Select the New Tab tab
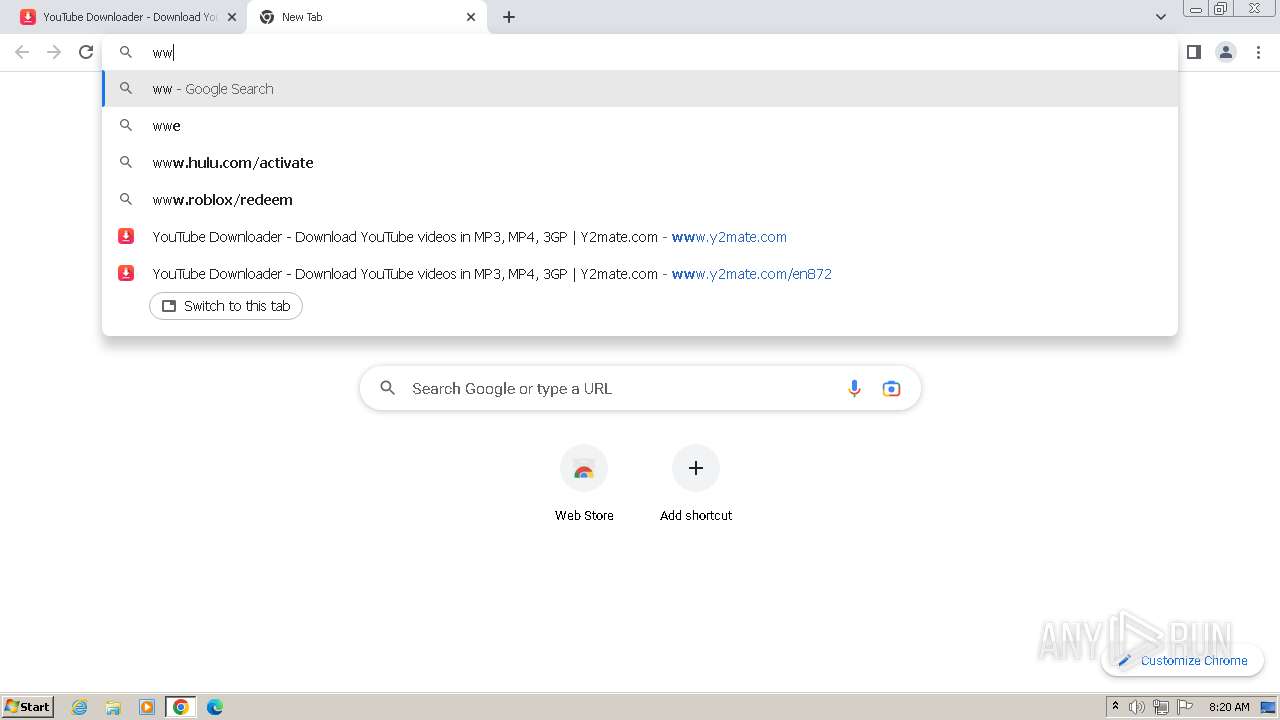 (366, 17)
